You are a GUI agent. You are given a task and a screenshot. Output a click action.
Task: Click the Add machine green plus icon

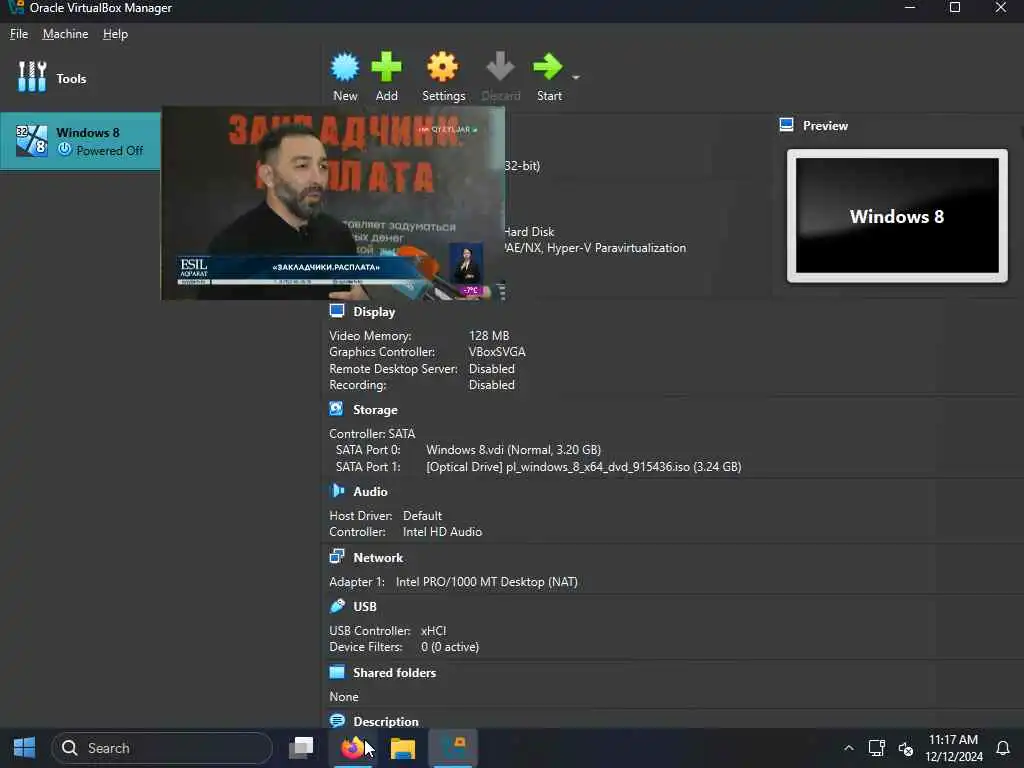click(x=386, y=67)
